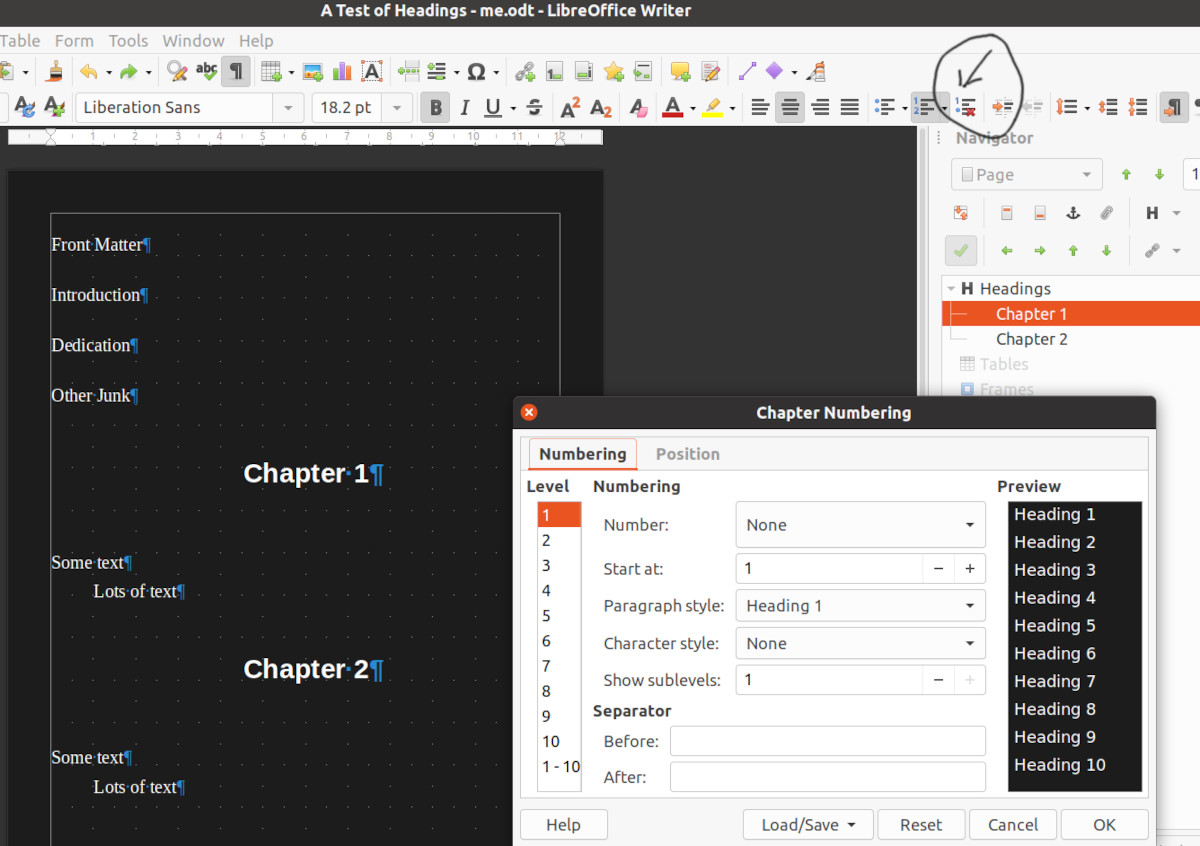Click the Separator Before input field

(x=827, y=741)
